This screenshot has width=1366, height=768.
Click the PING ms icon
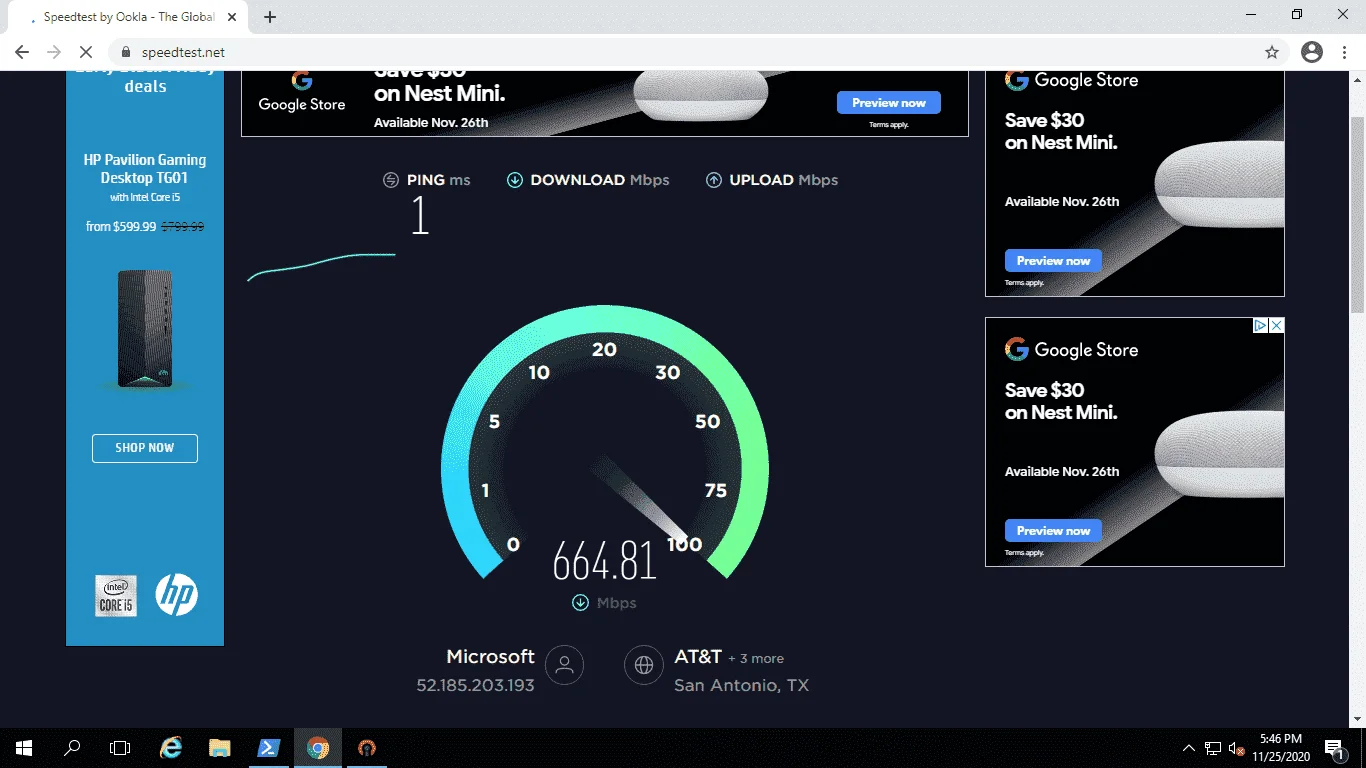click(391, 180)
